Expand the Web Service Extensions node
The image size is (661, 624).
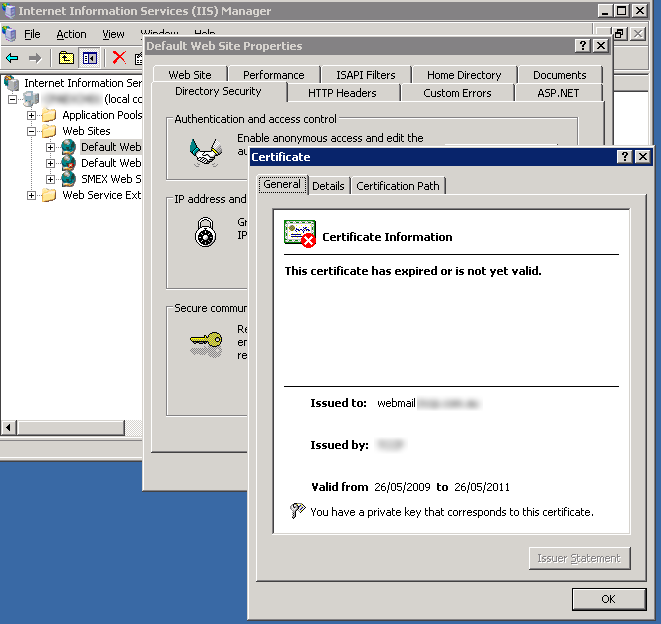31,195
